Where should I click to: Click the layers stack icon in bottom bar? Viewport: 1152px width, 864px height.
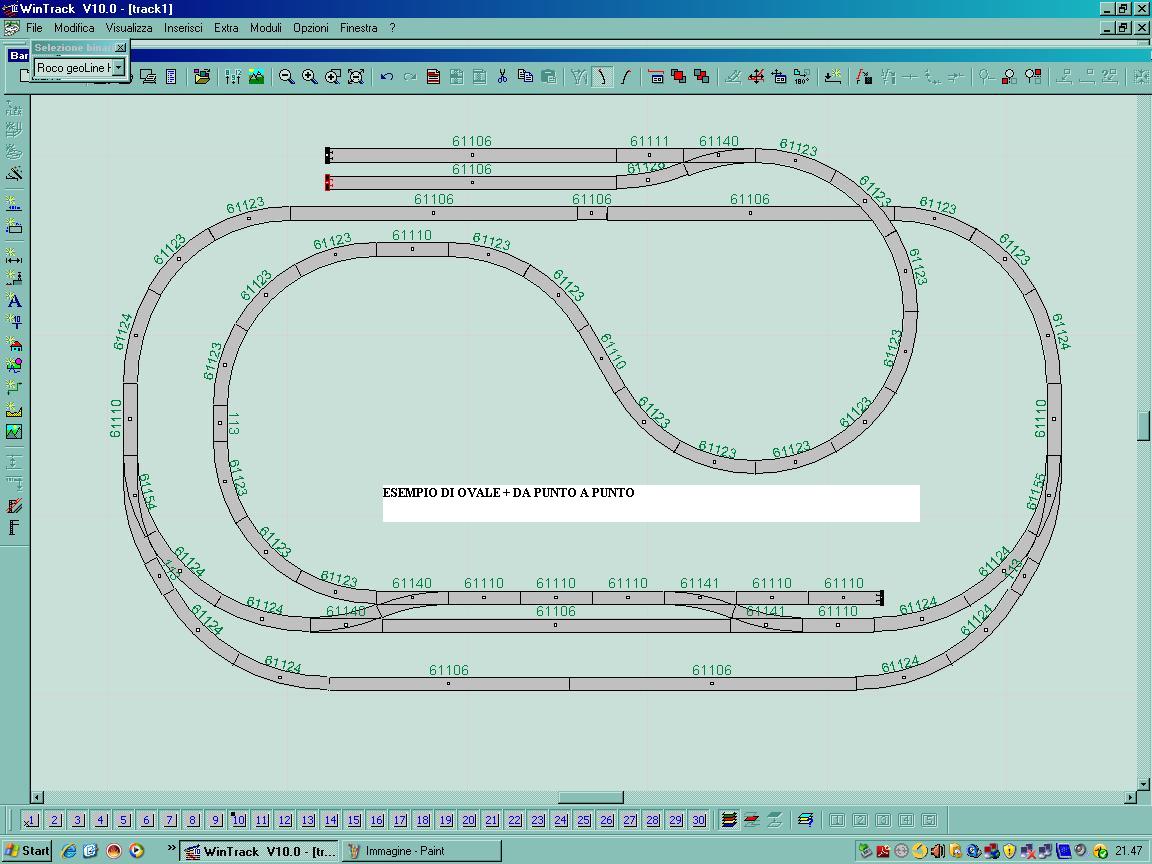729,820
